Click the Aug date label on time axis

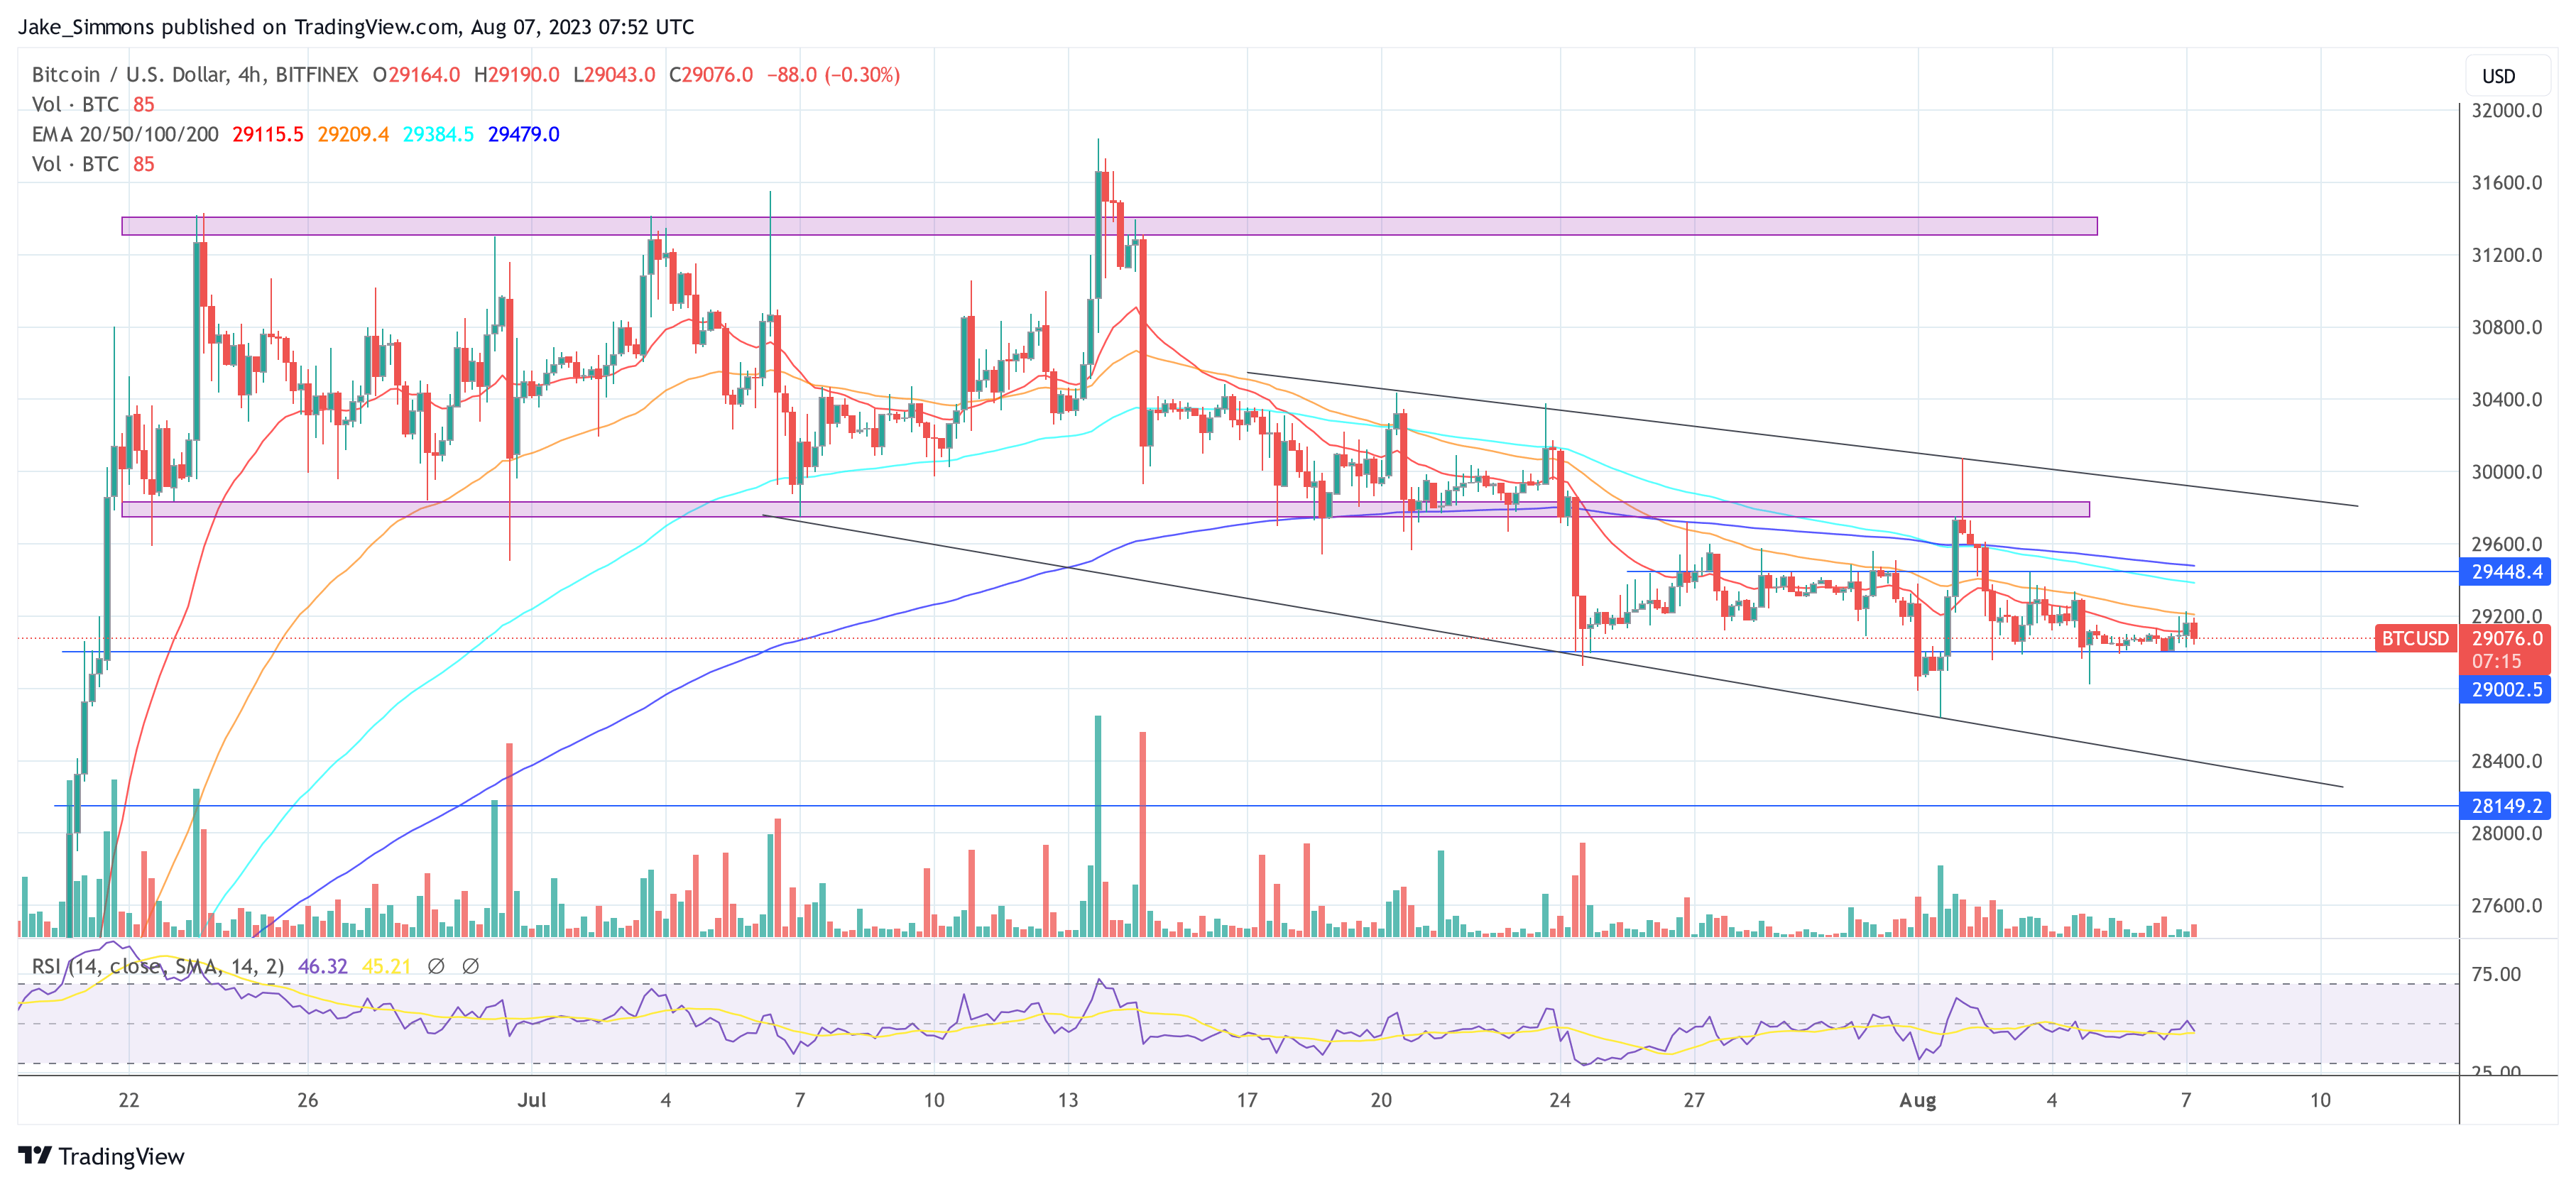(1918, 1100)
